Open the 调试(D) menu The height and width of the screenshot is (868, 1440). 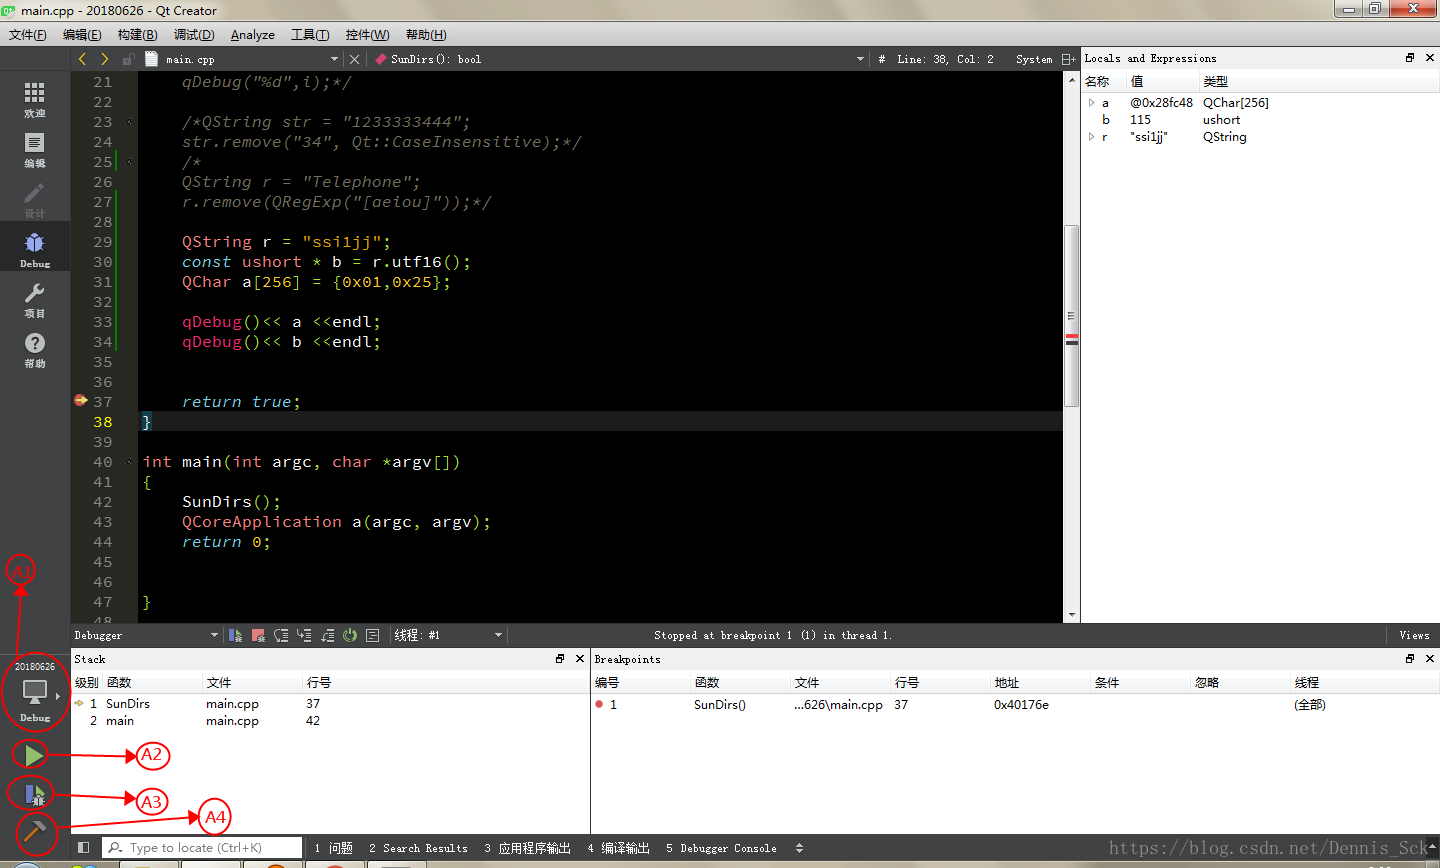194,34
